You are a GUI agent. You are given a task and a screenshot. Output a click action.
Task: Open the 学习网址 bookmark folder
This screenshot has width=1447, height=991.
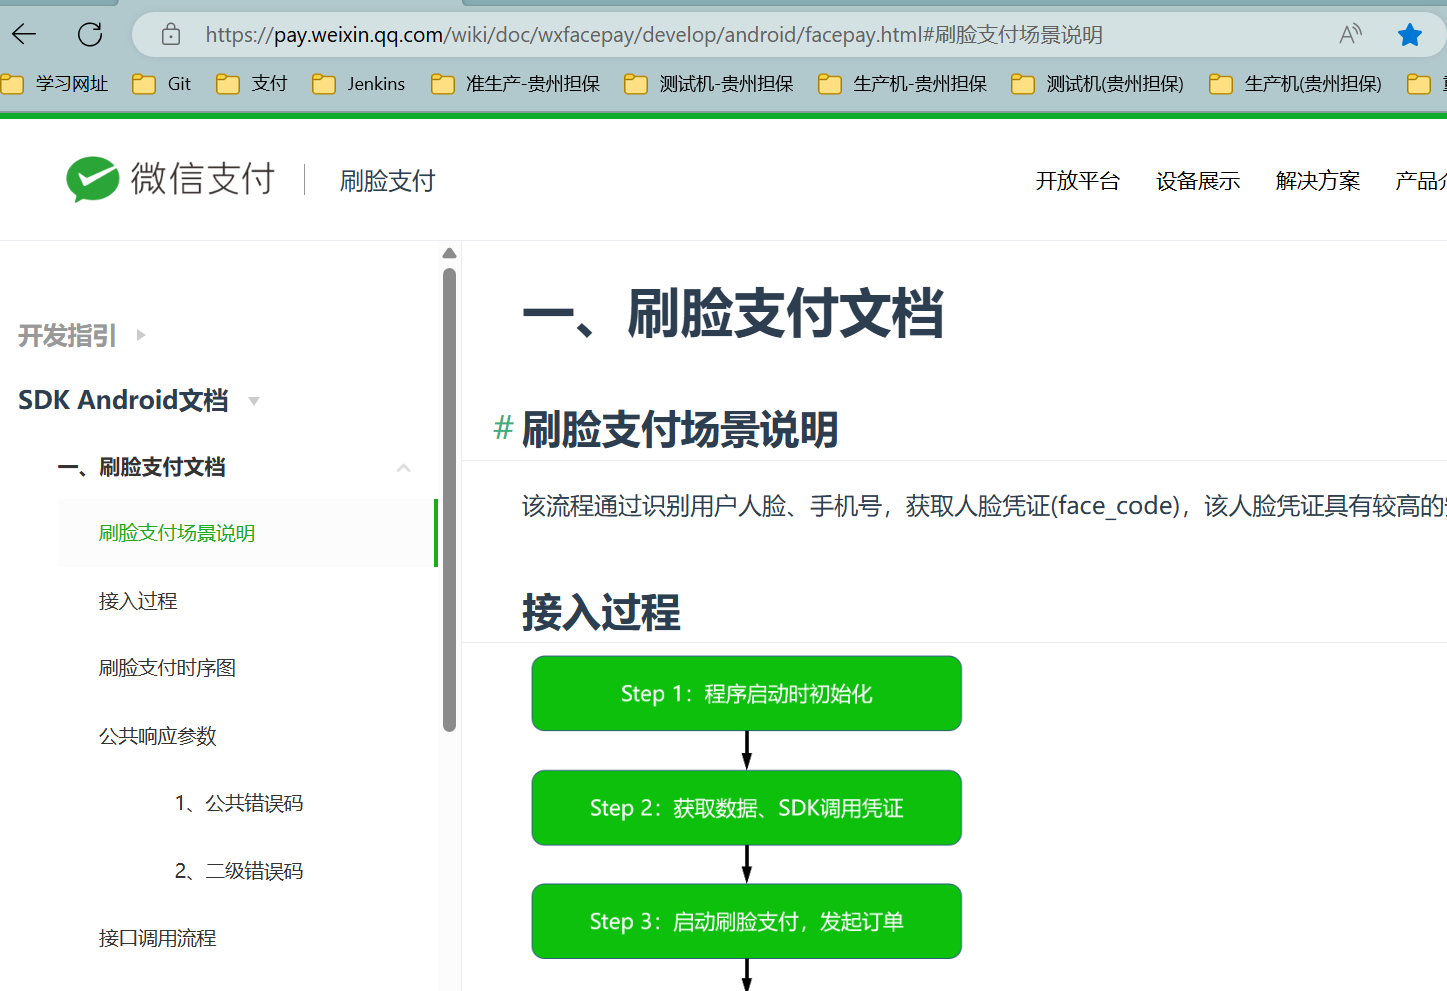(x=55, y=84)
